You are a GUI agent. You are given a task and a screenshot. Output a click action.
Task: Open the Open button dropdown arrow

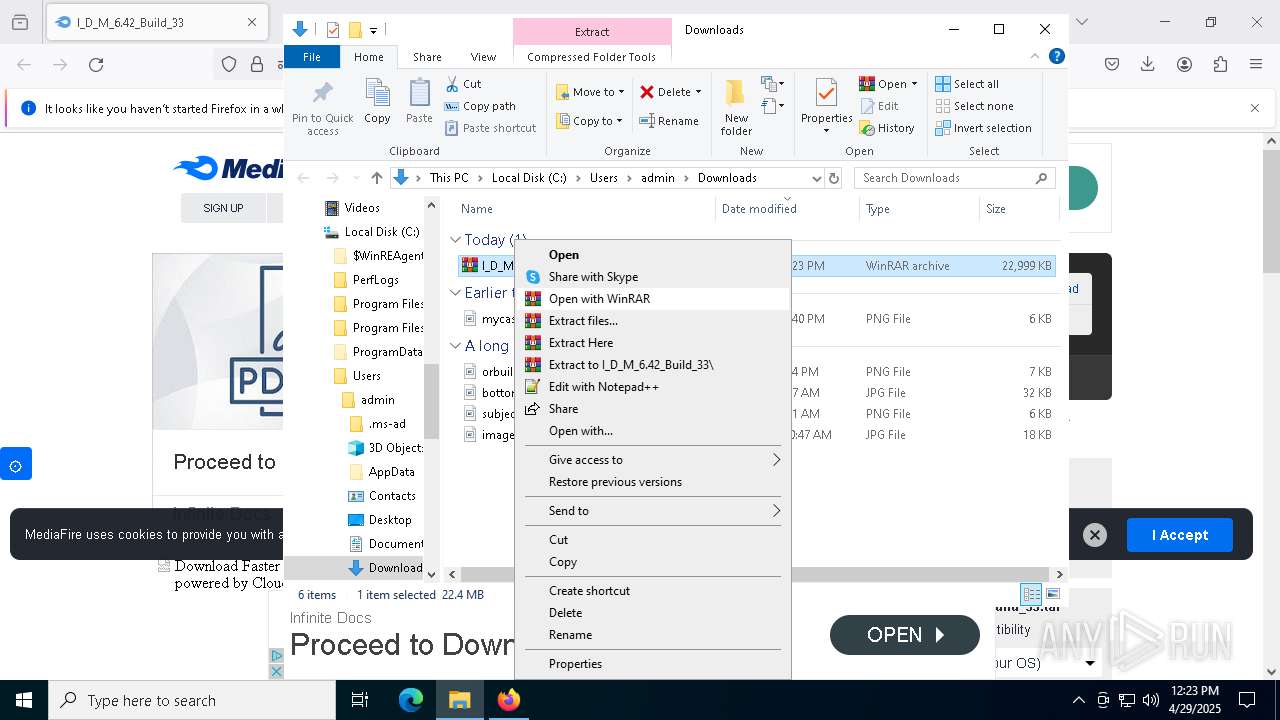[x=914, y=84]
